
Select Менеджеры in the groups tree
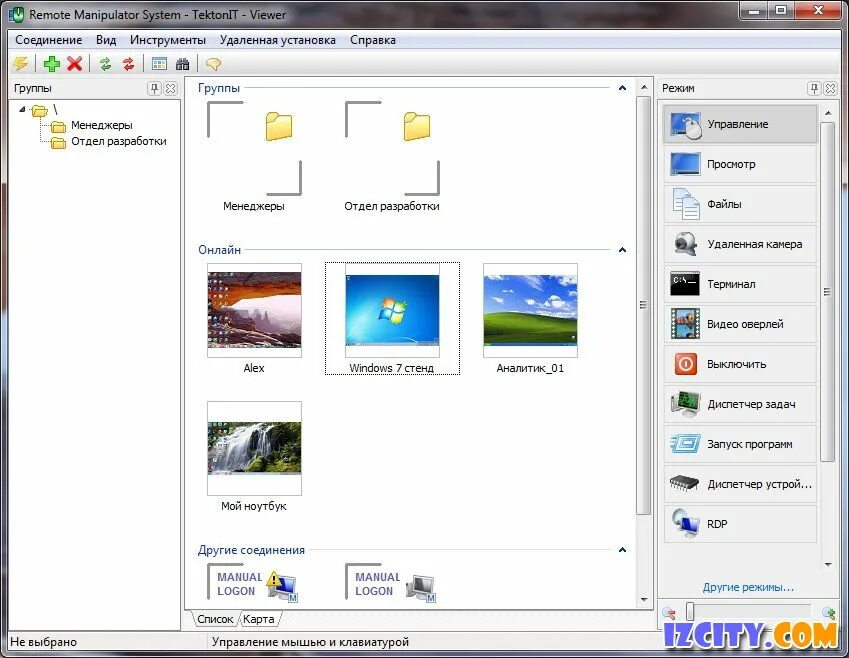pos(102,125)
